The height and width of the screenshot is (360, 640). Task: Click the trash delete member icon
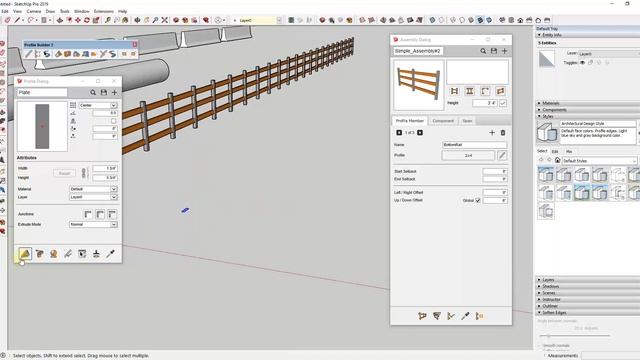[503, 133]
